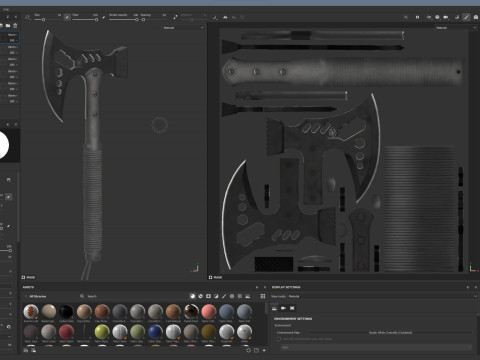Screen dimensions: 480x360
Task: Click the white brush alpha preview
Action: pos(3,145)
